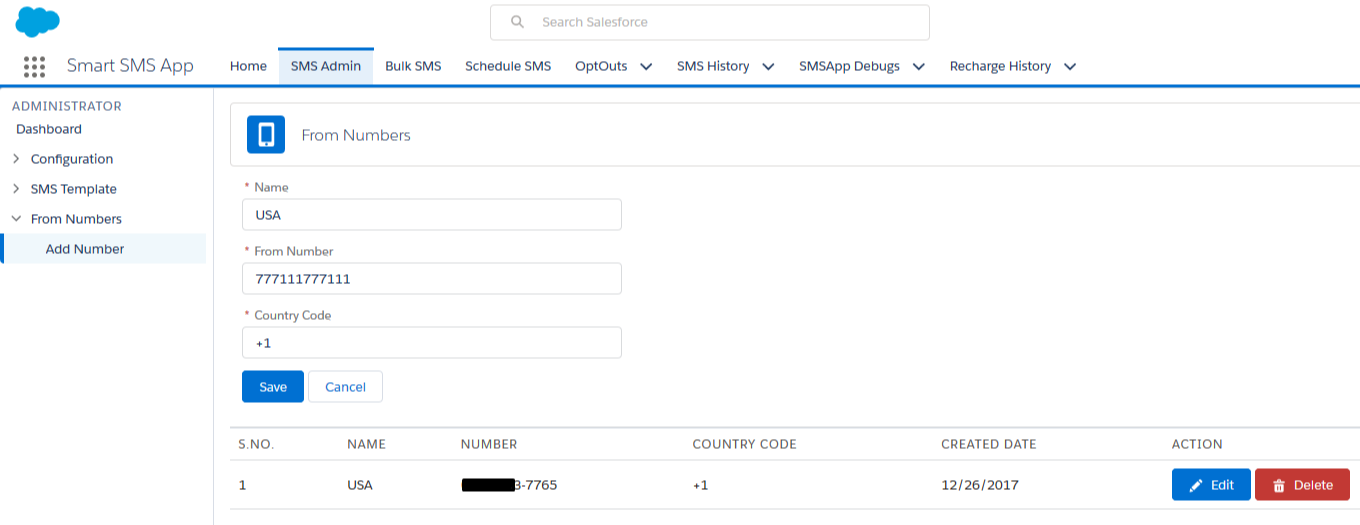Go to the Home tab
Viewport: 1360px width, 525px height.
[x=248, y=66]
